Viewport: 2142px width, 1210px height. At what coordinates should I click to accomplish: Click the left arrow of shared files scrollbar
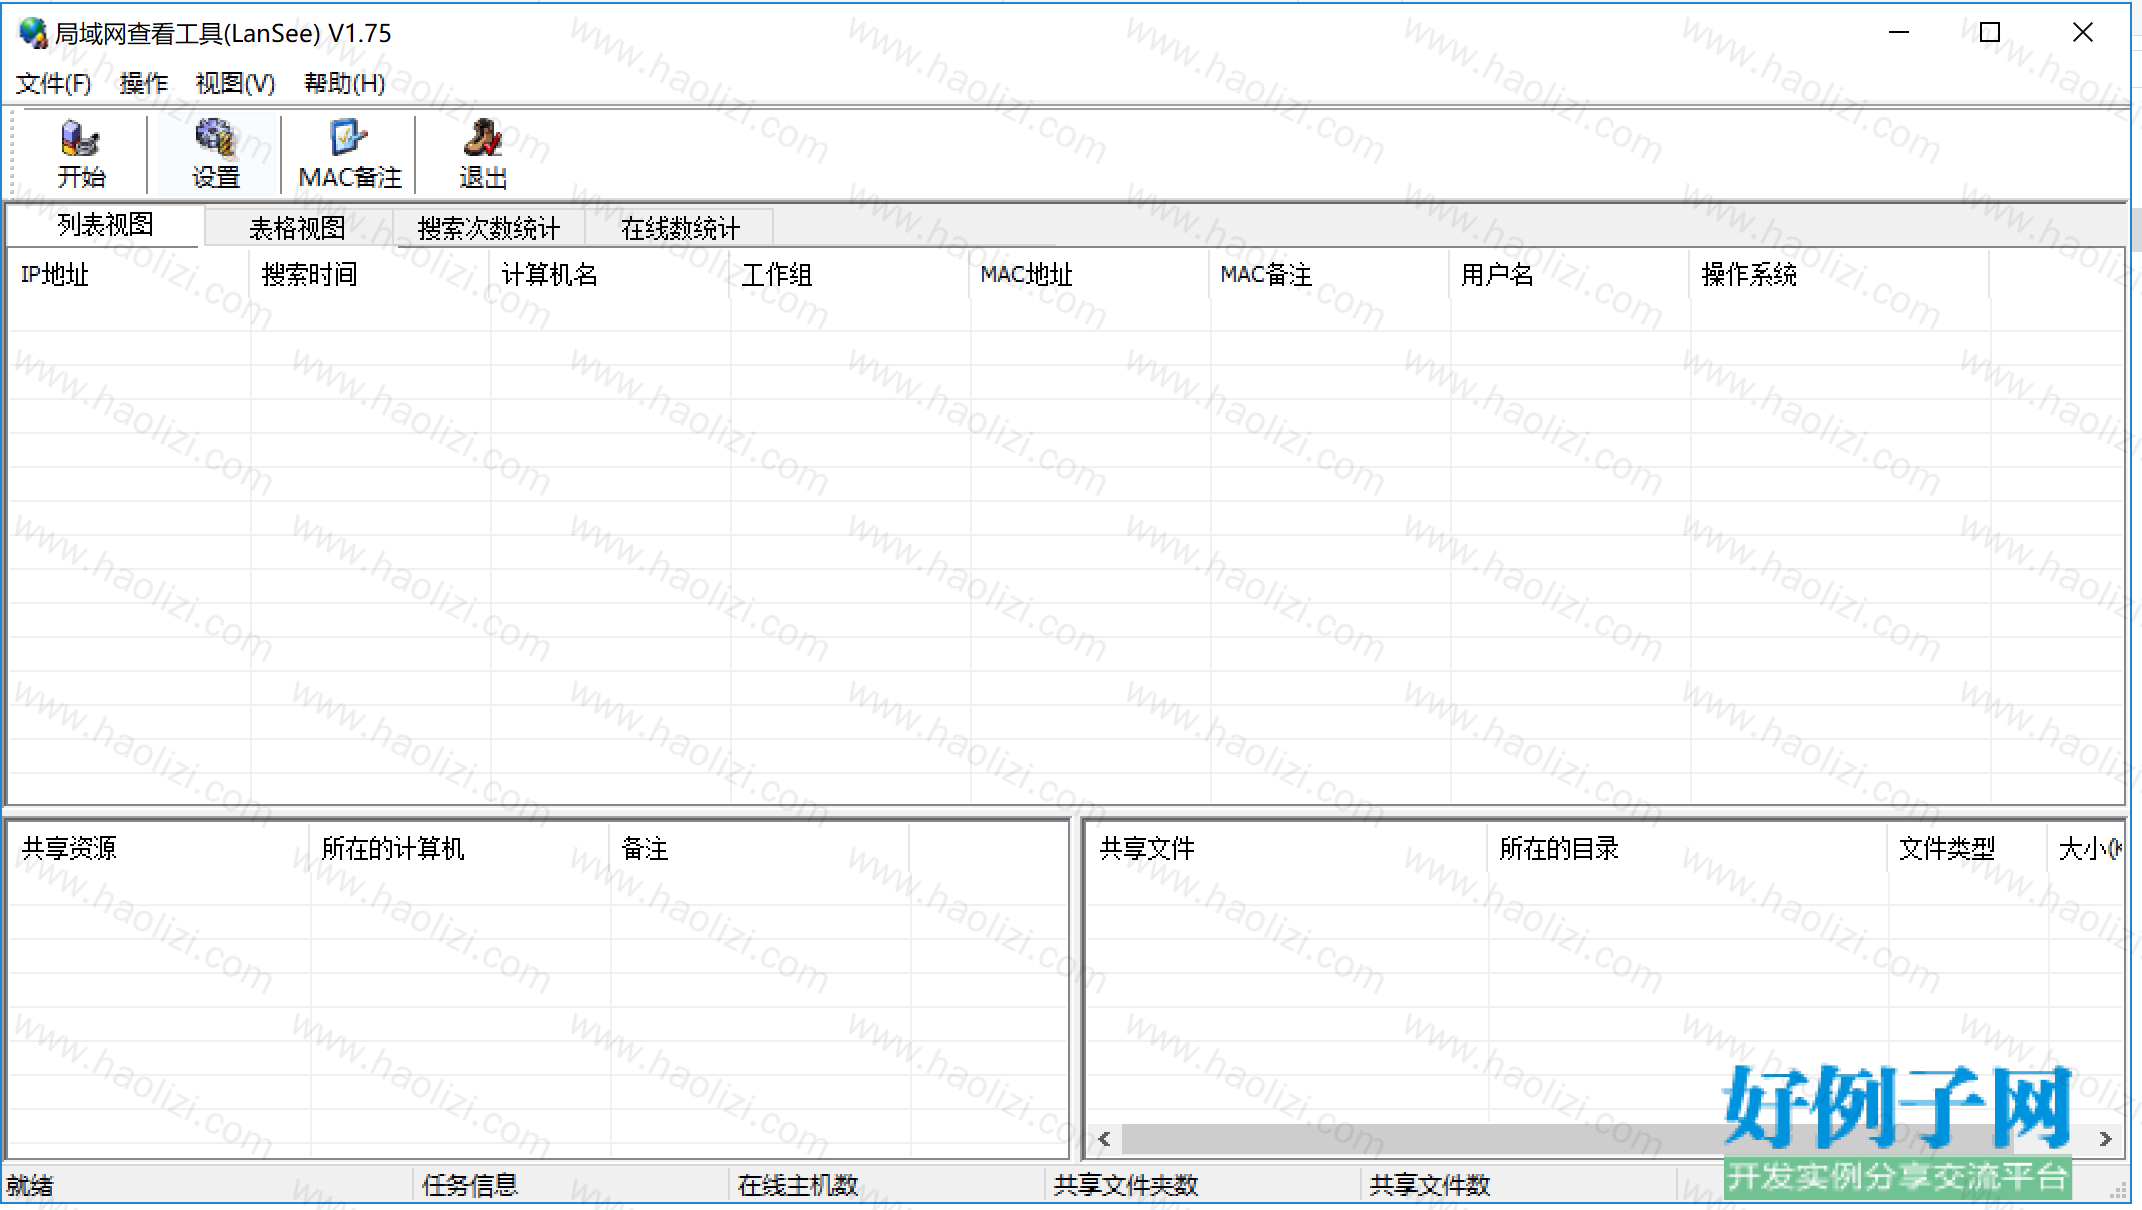[1104, 1139]
